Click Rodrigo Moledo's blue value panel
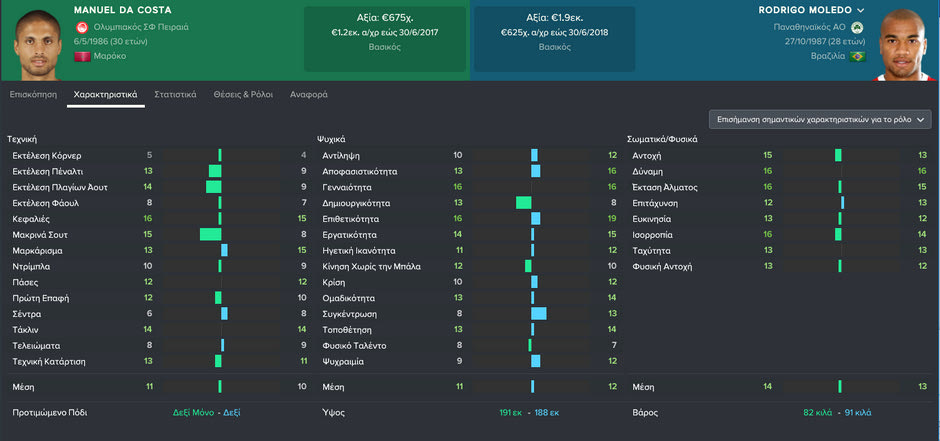The image size is (940, 441). click(554, 39)
